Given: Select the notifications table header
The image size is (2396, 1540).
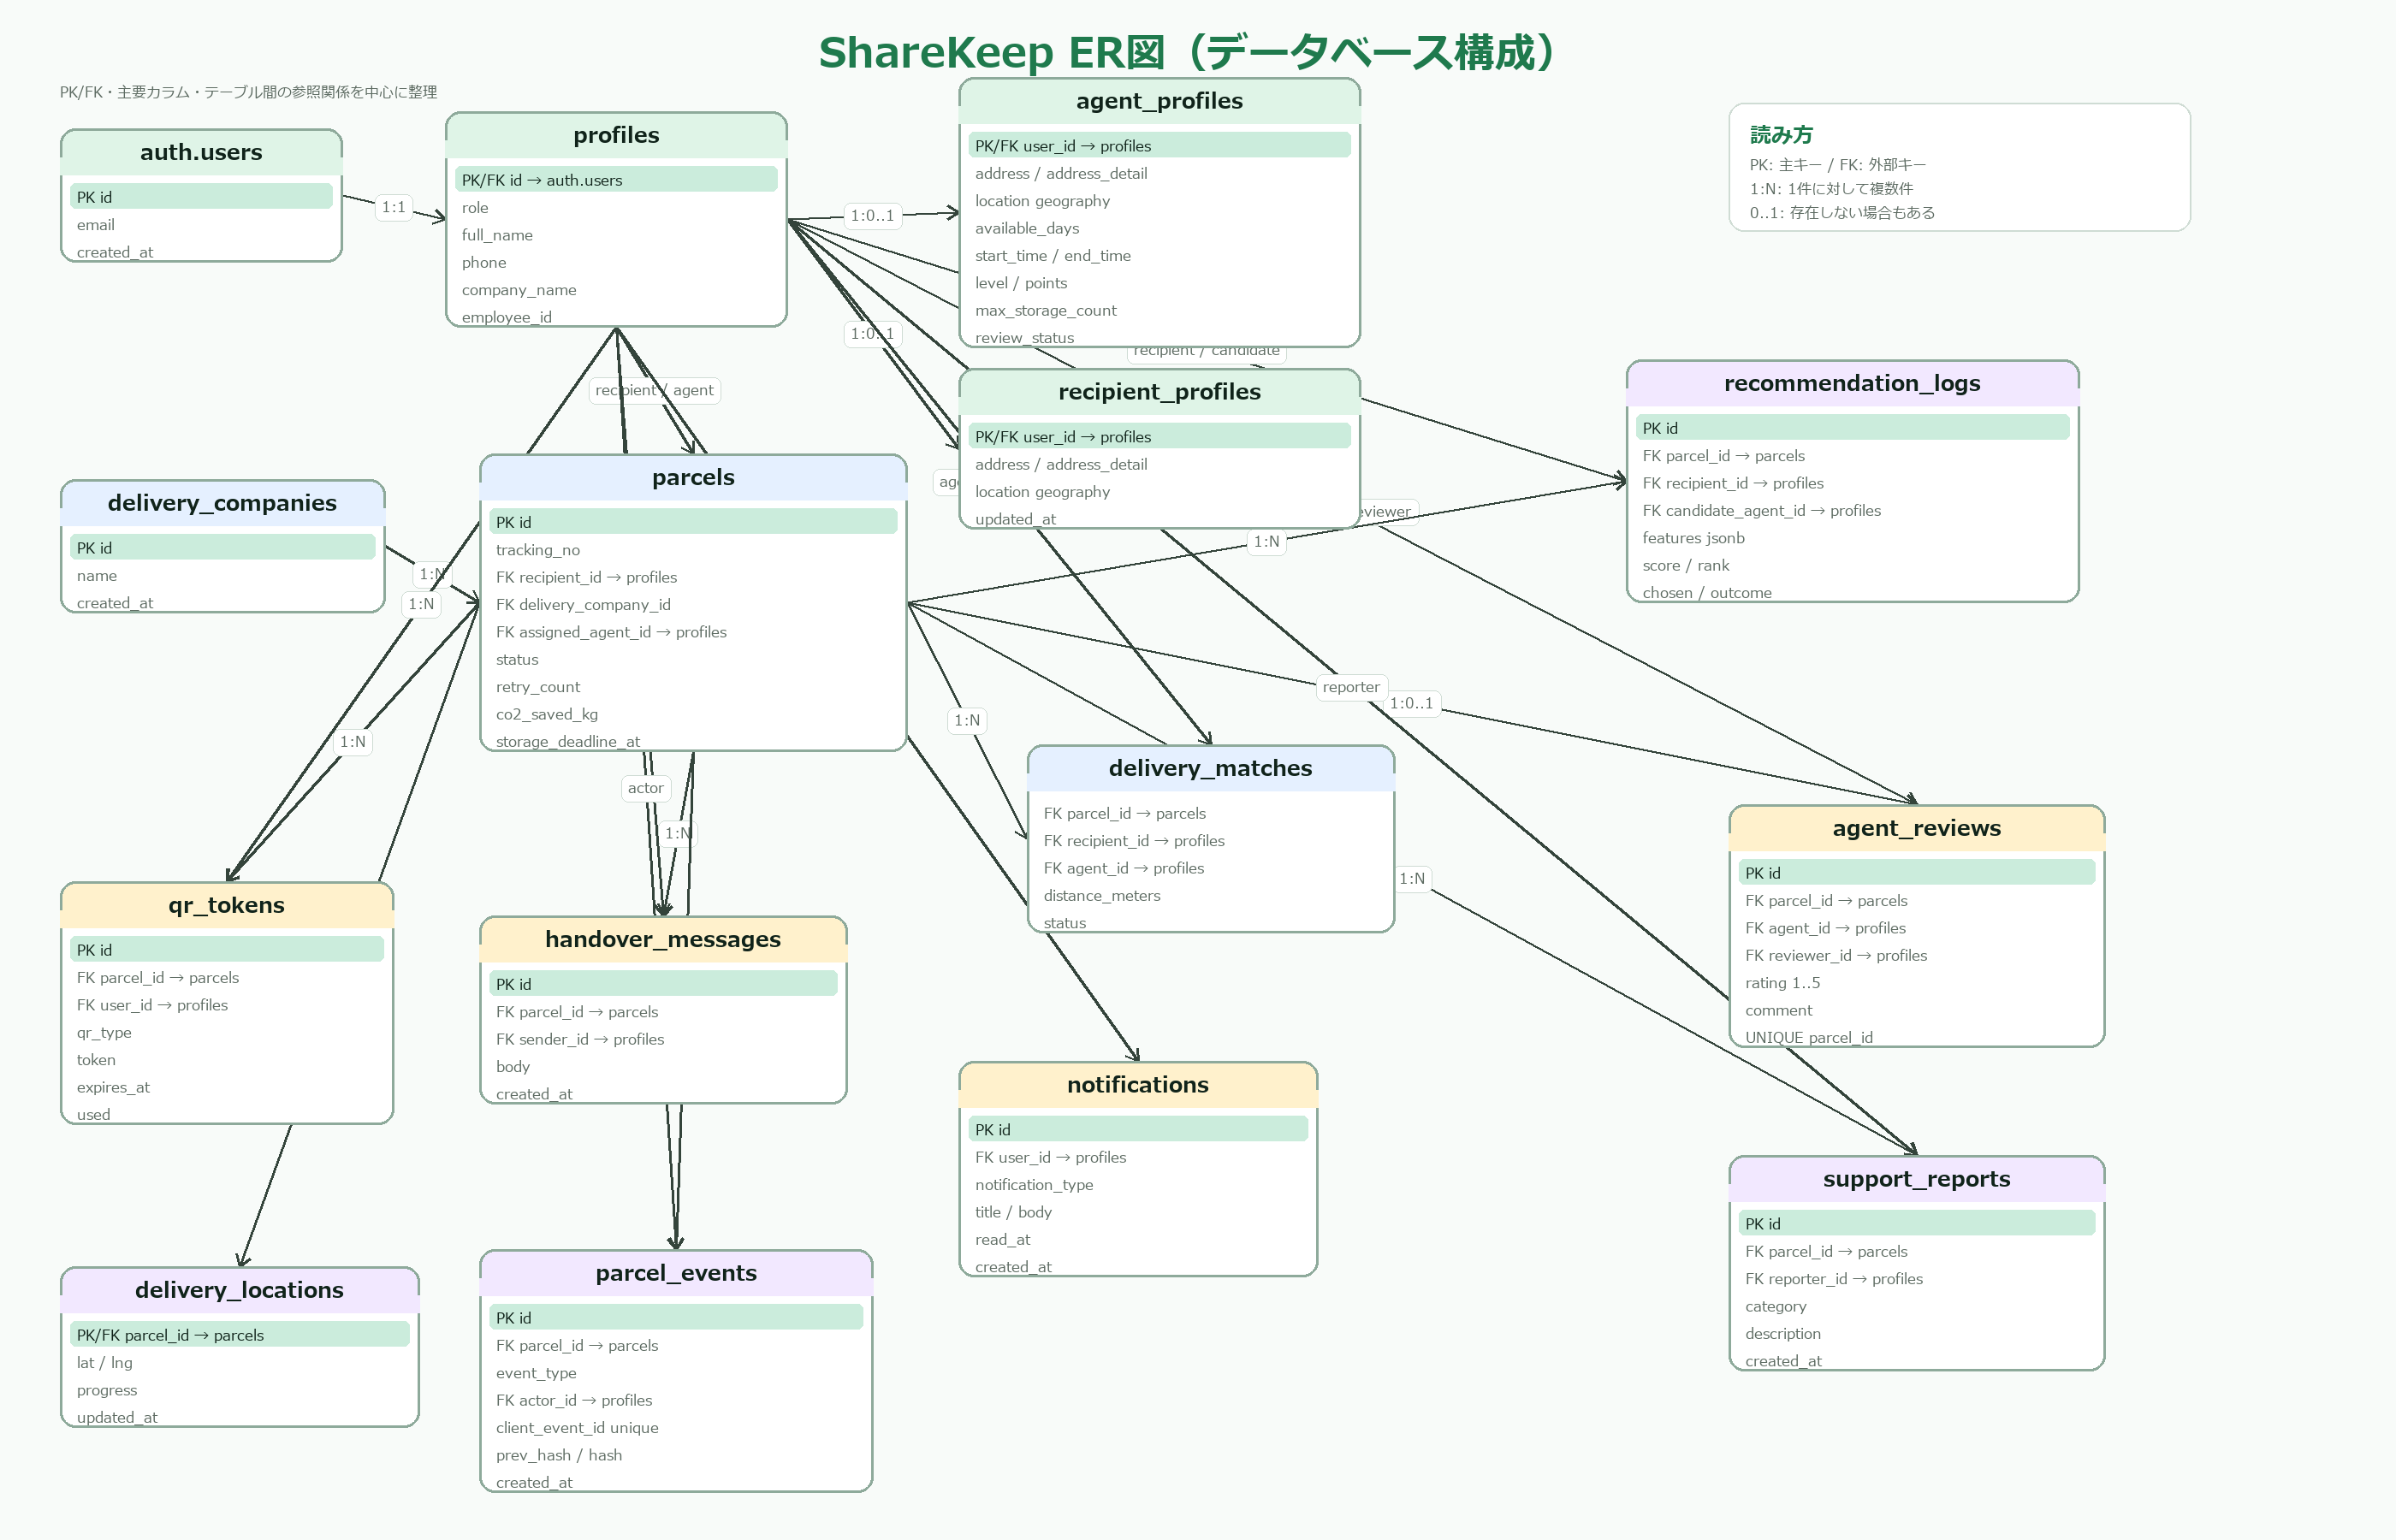Looking at the screenshot, I should coord(1138,1085).
